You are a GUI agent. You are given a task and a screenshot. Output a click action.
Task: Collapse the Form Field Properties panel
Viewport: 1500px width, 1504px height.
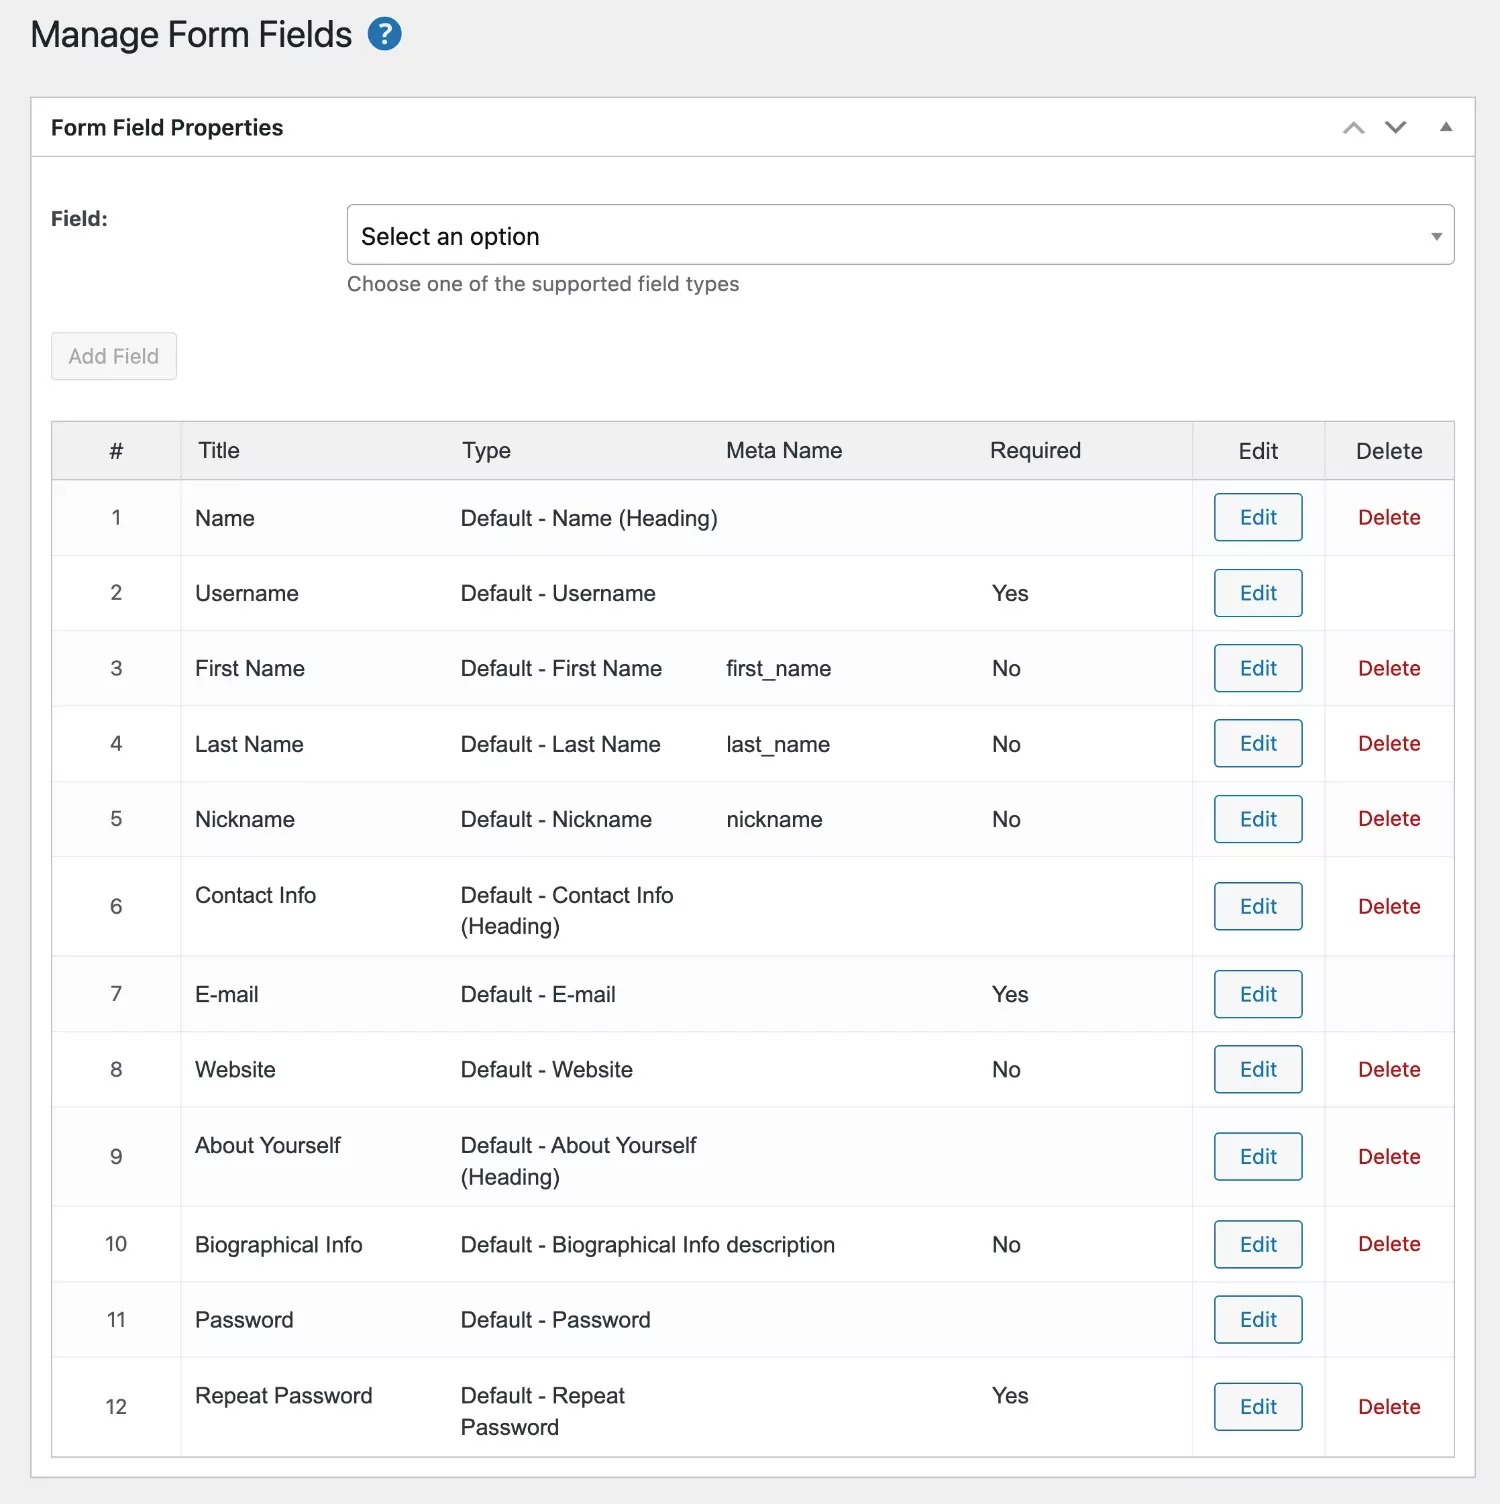[1445, 127]
